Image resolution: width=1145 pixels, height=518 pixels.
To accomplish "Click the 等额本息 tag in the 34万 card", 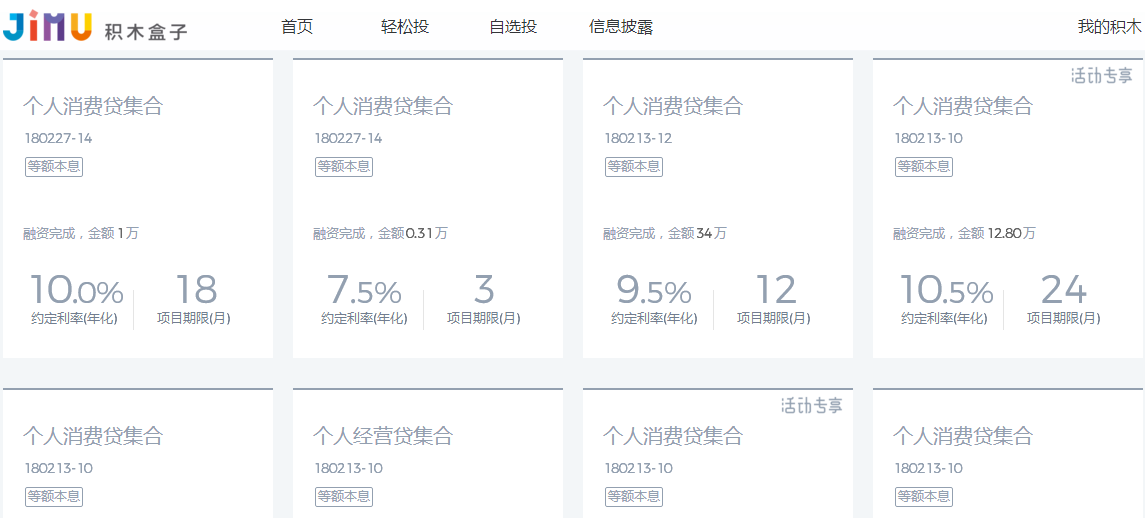I will point(634,167).
